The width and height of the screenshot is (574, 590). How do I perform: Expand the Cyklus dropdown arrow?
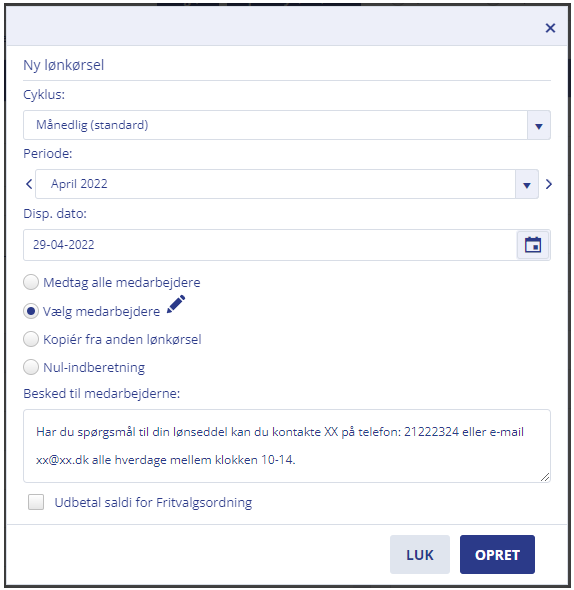coord(539,125)
